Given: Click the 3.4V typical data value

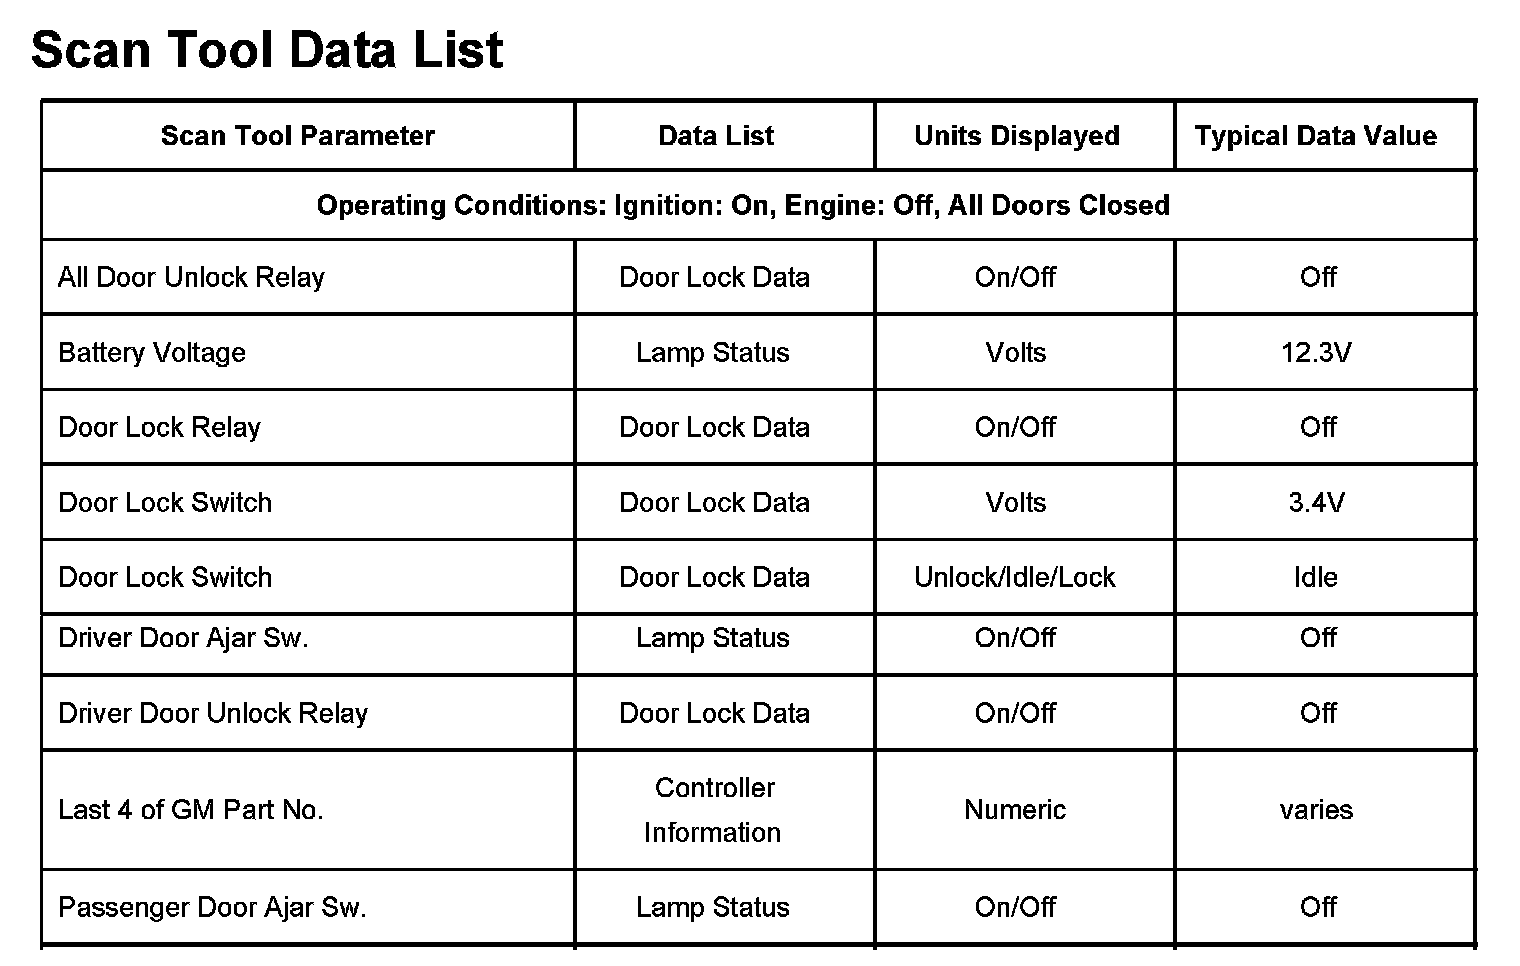Looking at the screenshot, I should coord(1316,502).
